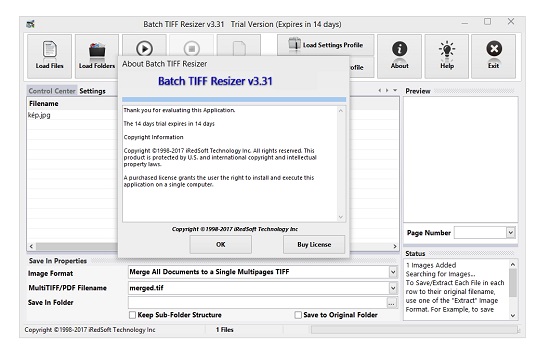
Task: Click the bottom progress bar
Action: tap(414, 330)
